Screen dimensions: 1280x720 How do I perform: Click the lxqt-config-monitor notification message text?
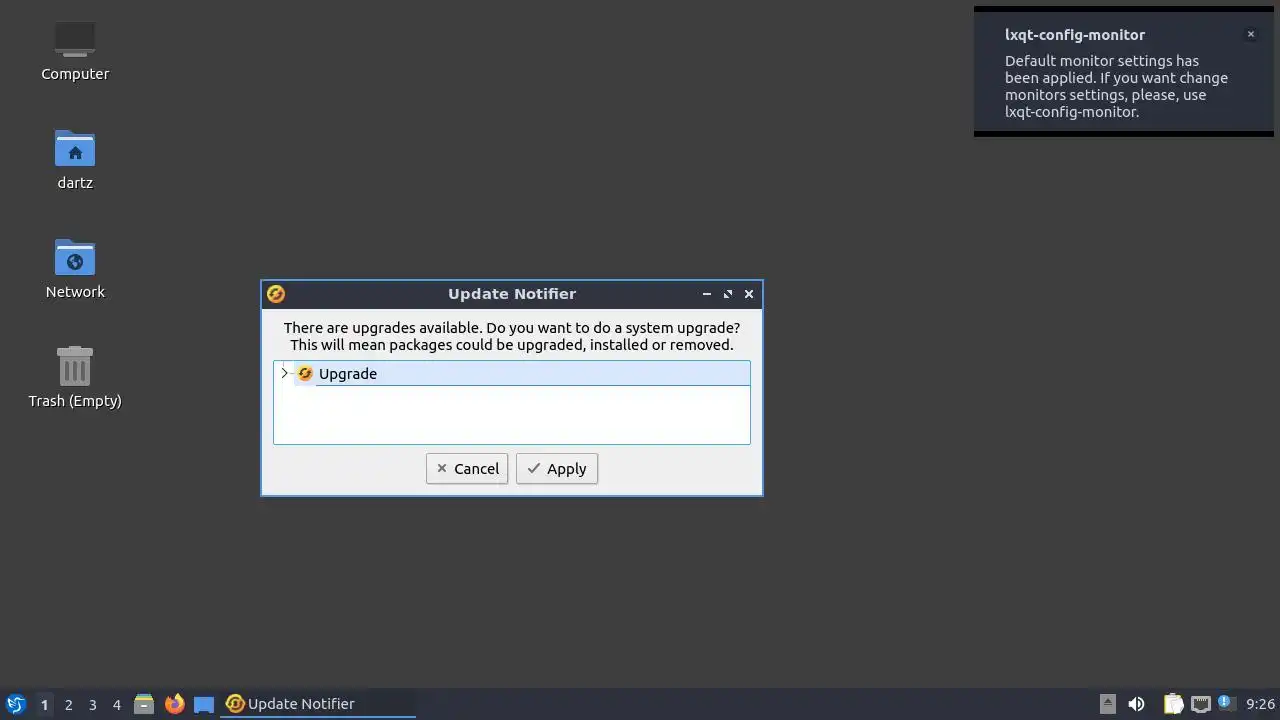click(x=1116, y=86)
